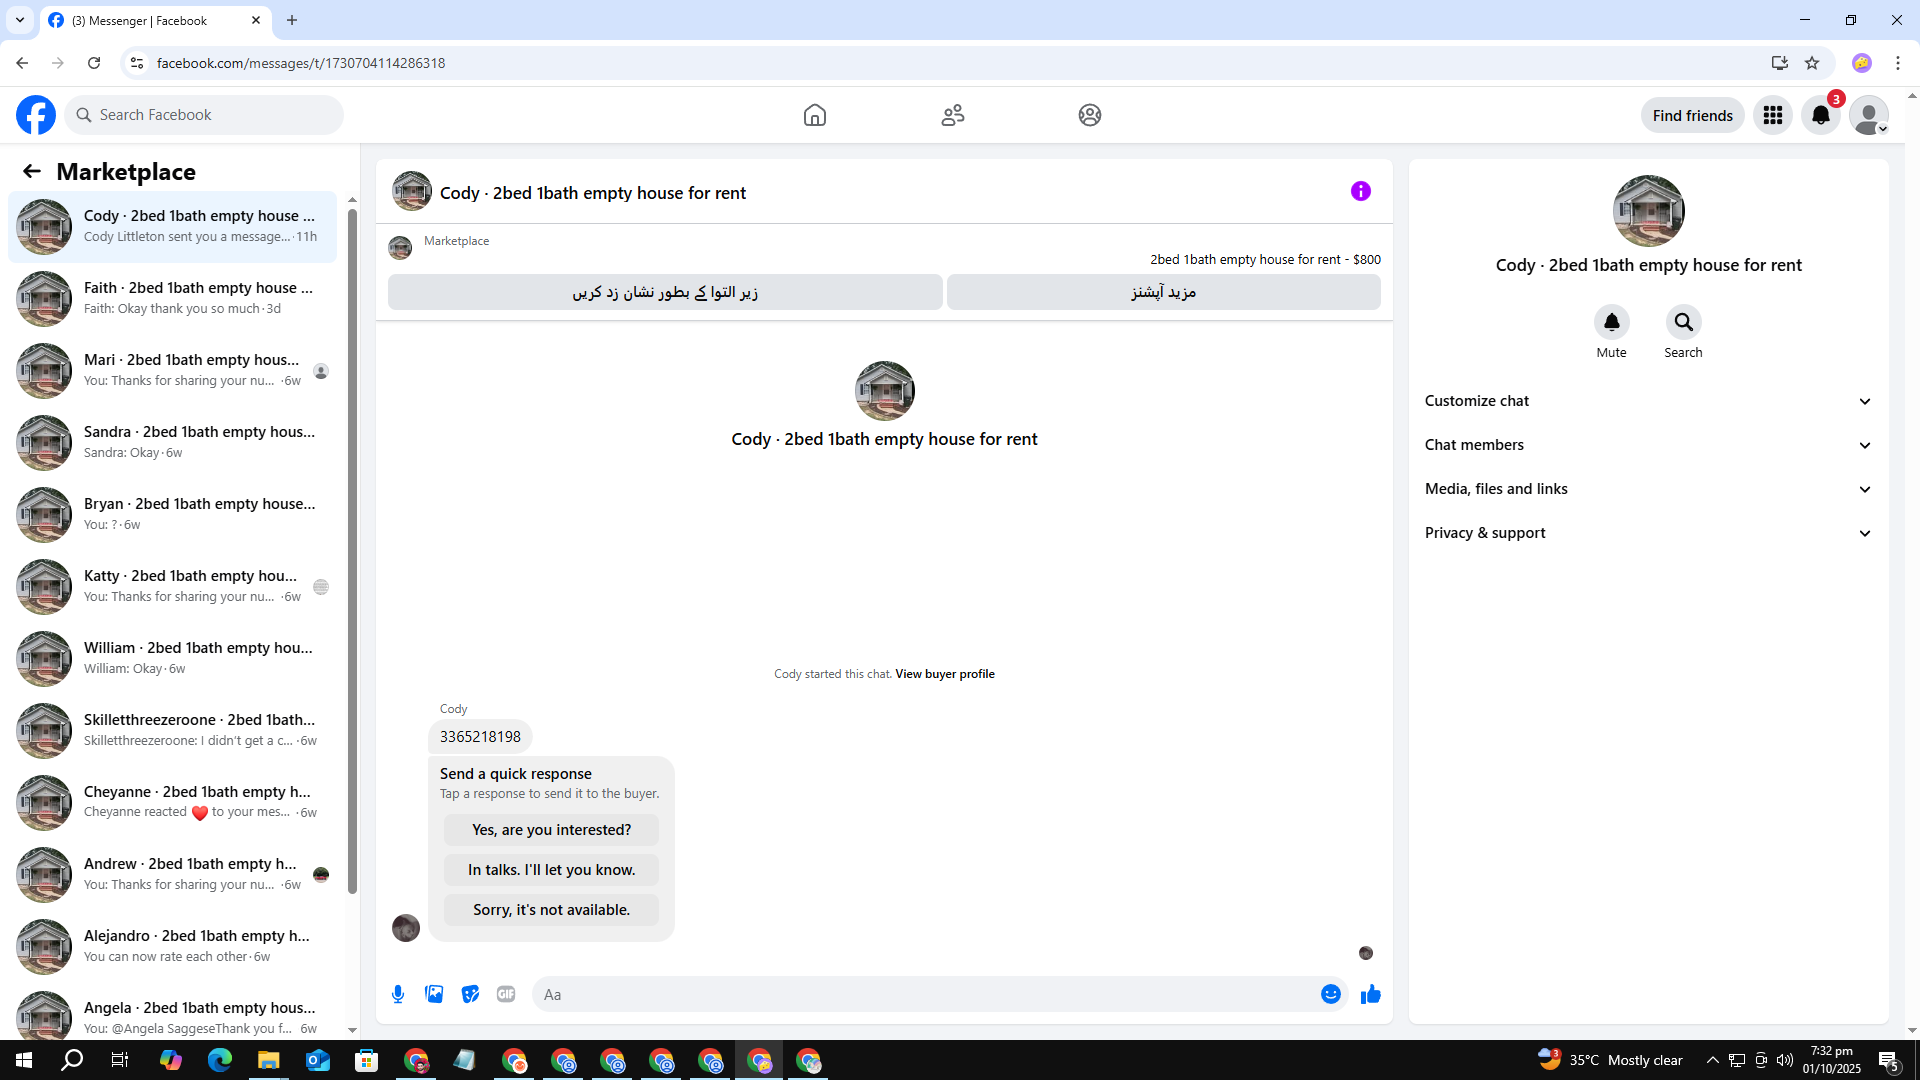Open the Friends icon in top navigation

[x=953, y=115]
